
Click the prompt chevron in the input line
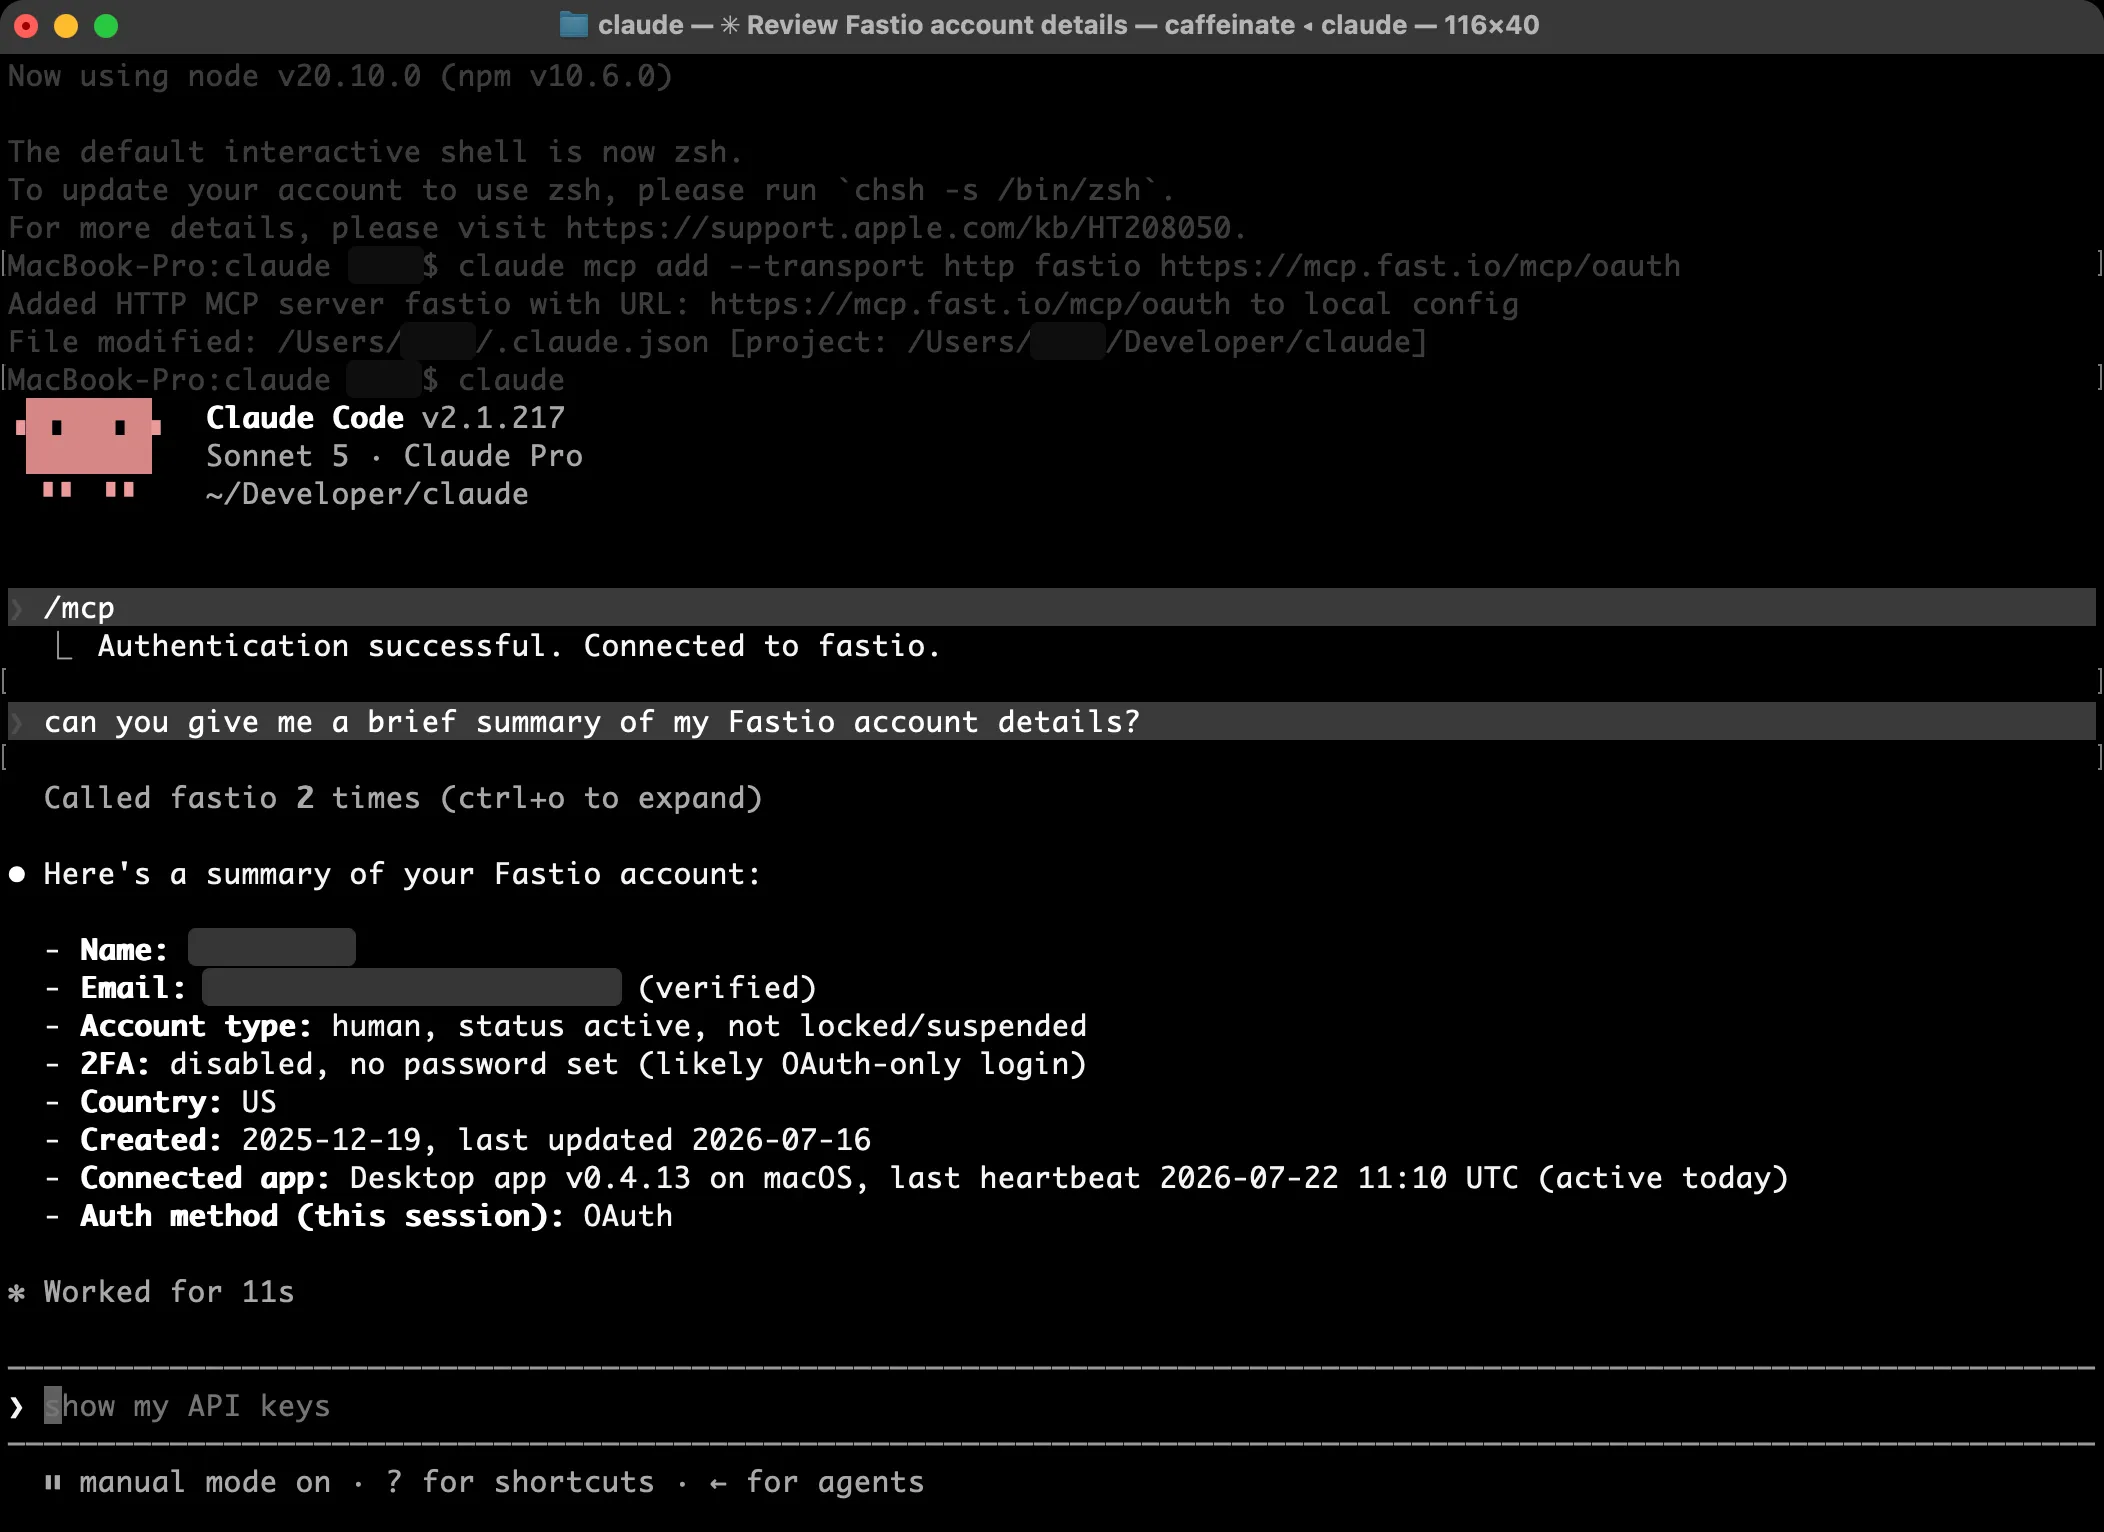pos(16,1407)
